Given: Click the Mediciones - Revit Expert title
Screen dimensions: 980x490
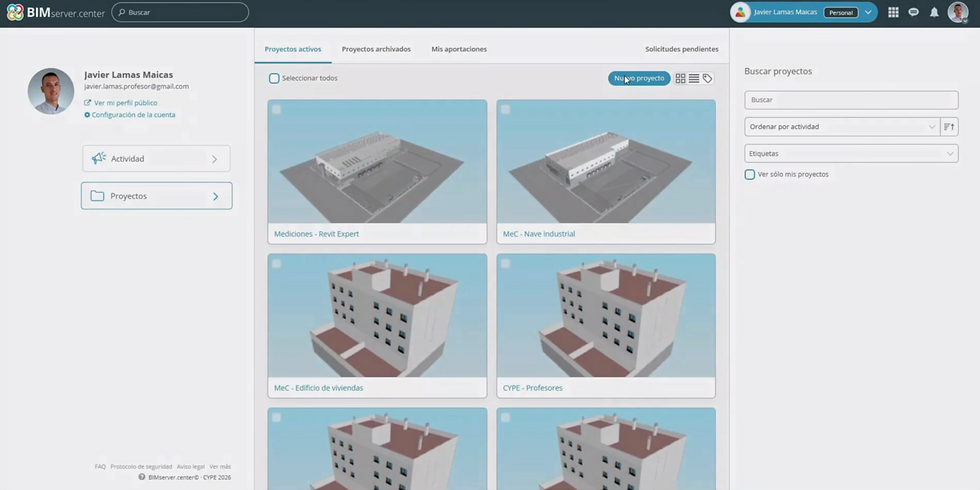Looking at the screenshot, I should click(x=316, y=234).
